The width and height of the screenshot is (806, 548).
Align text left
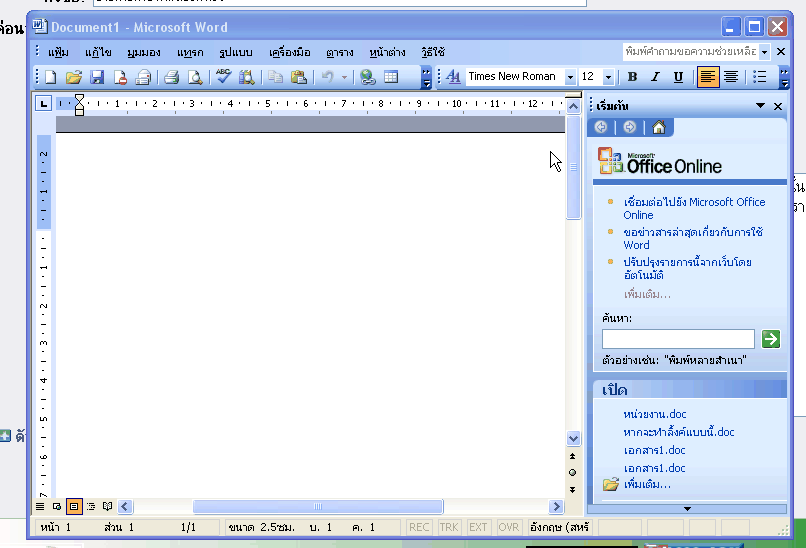point(707,77)
